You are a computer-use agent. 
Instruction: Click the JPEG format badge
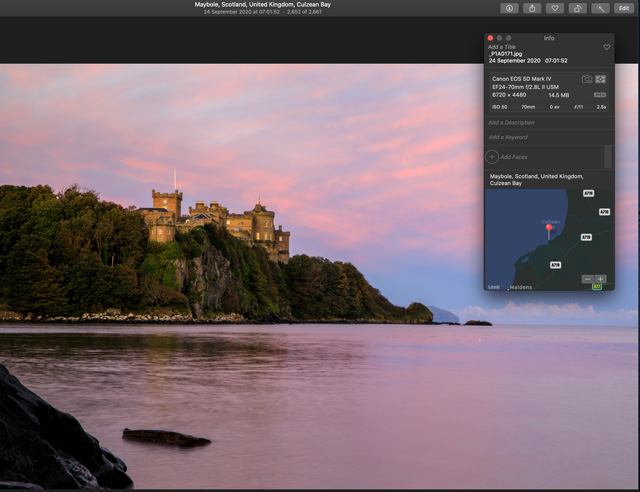point(600,95)
